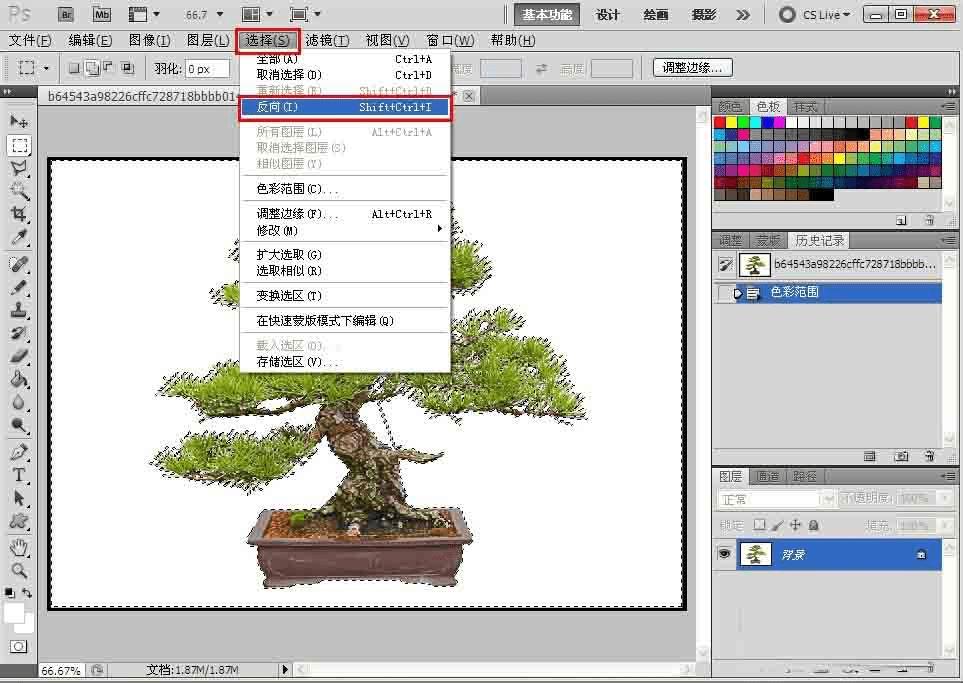
Task: Select the Horizontal Type tool
Action: [x=19, y=475]
